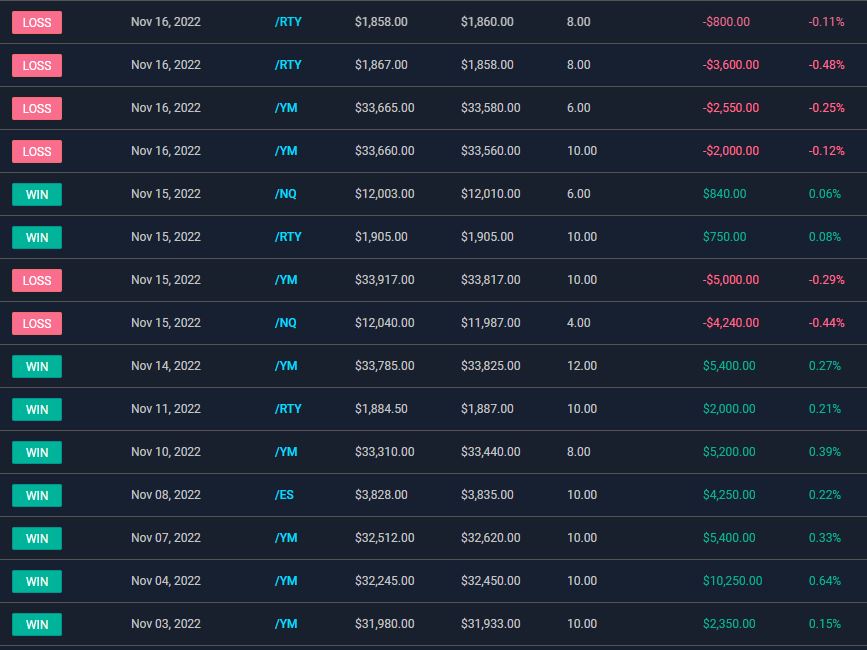867x650 pixels.
Task: Select the -$3,600.00 loss amount
Action: click(x=730, y=65)
